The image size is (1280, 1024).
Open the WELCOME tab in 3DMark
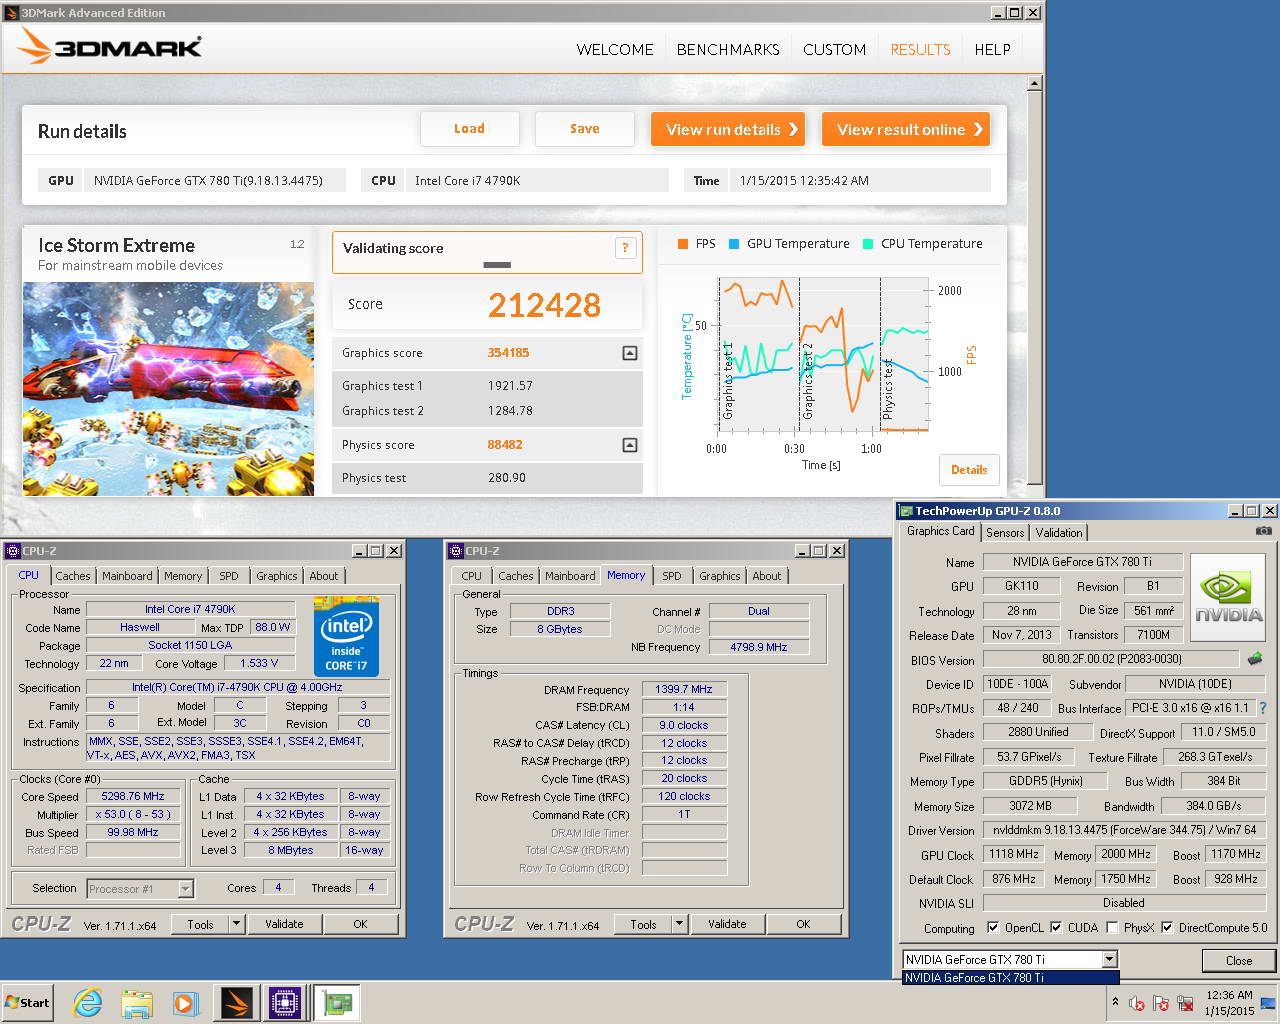pyautogui.click(x=615, y=49)
